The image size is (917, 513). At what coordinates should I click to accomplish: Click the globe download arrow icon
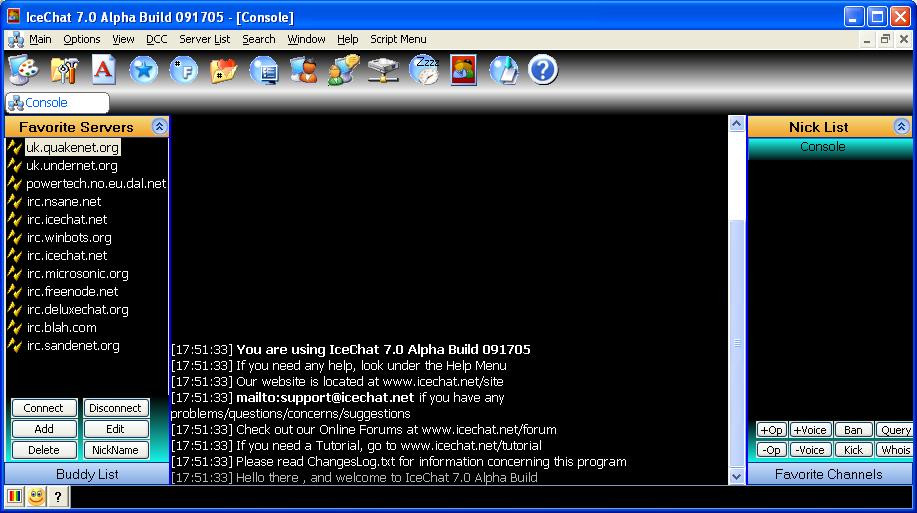504,70
